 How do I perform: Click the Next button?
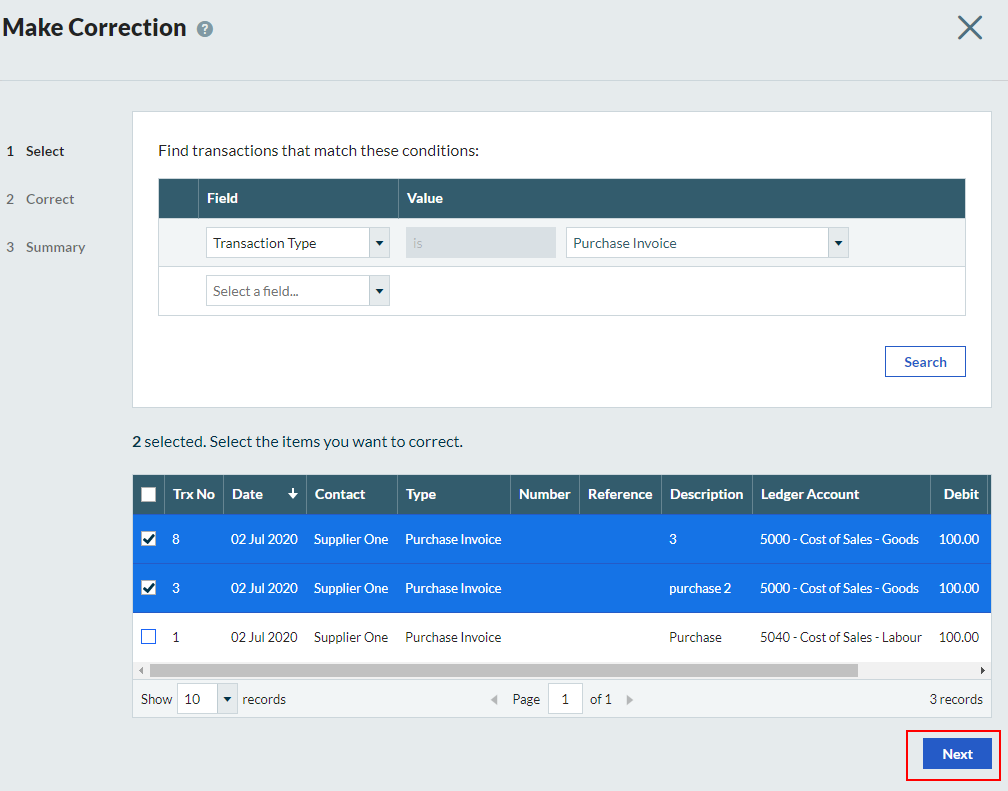coord(957,754)
